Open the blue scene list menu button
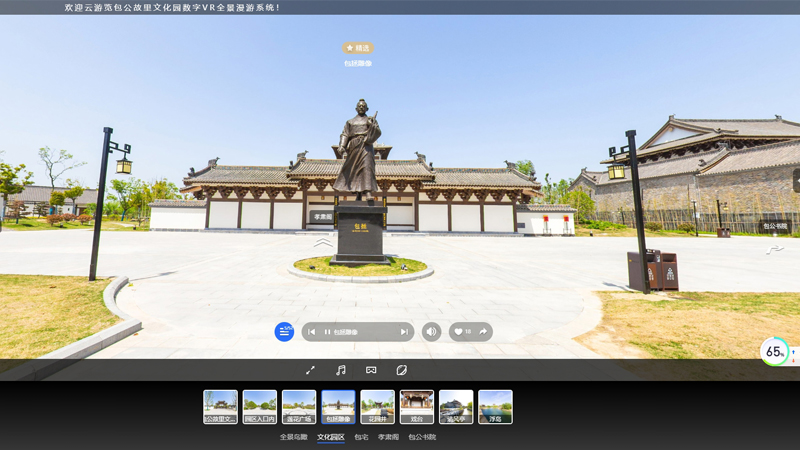The width and height of the screenshot is (800, 450). [x=284, y=332]
